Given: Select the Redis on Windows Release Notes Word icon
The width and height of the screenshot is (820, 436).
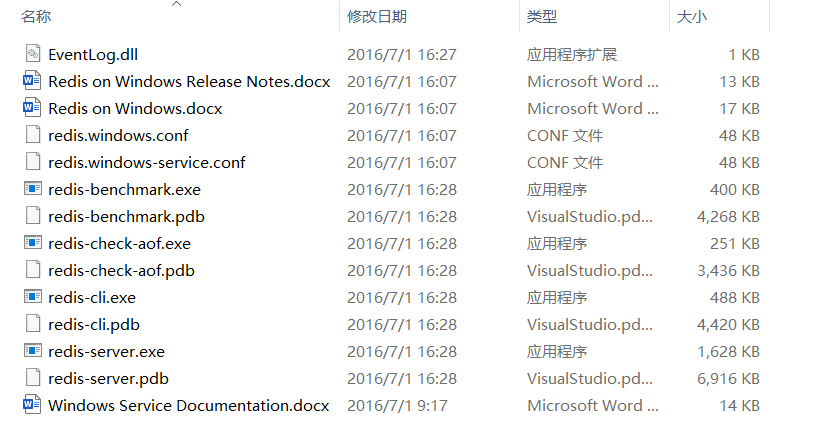Looking at the screenshot, I should pos(33,81).
